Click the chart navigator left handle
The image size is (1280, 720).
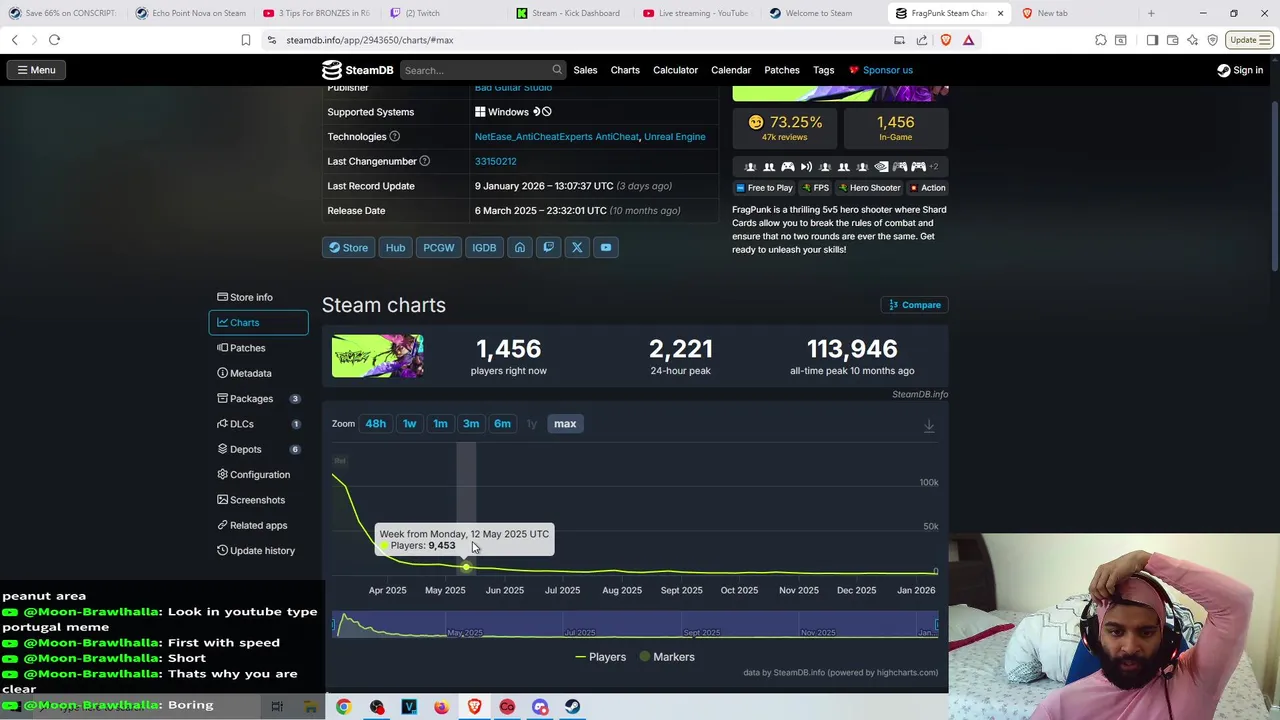pyautogui.click(x=333, y=625)
